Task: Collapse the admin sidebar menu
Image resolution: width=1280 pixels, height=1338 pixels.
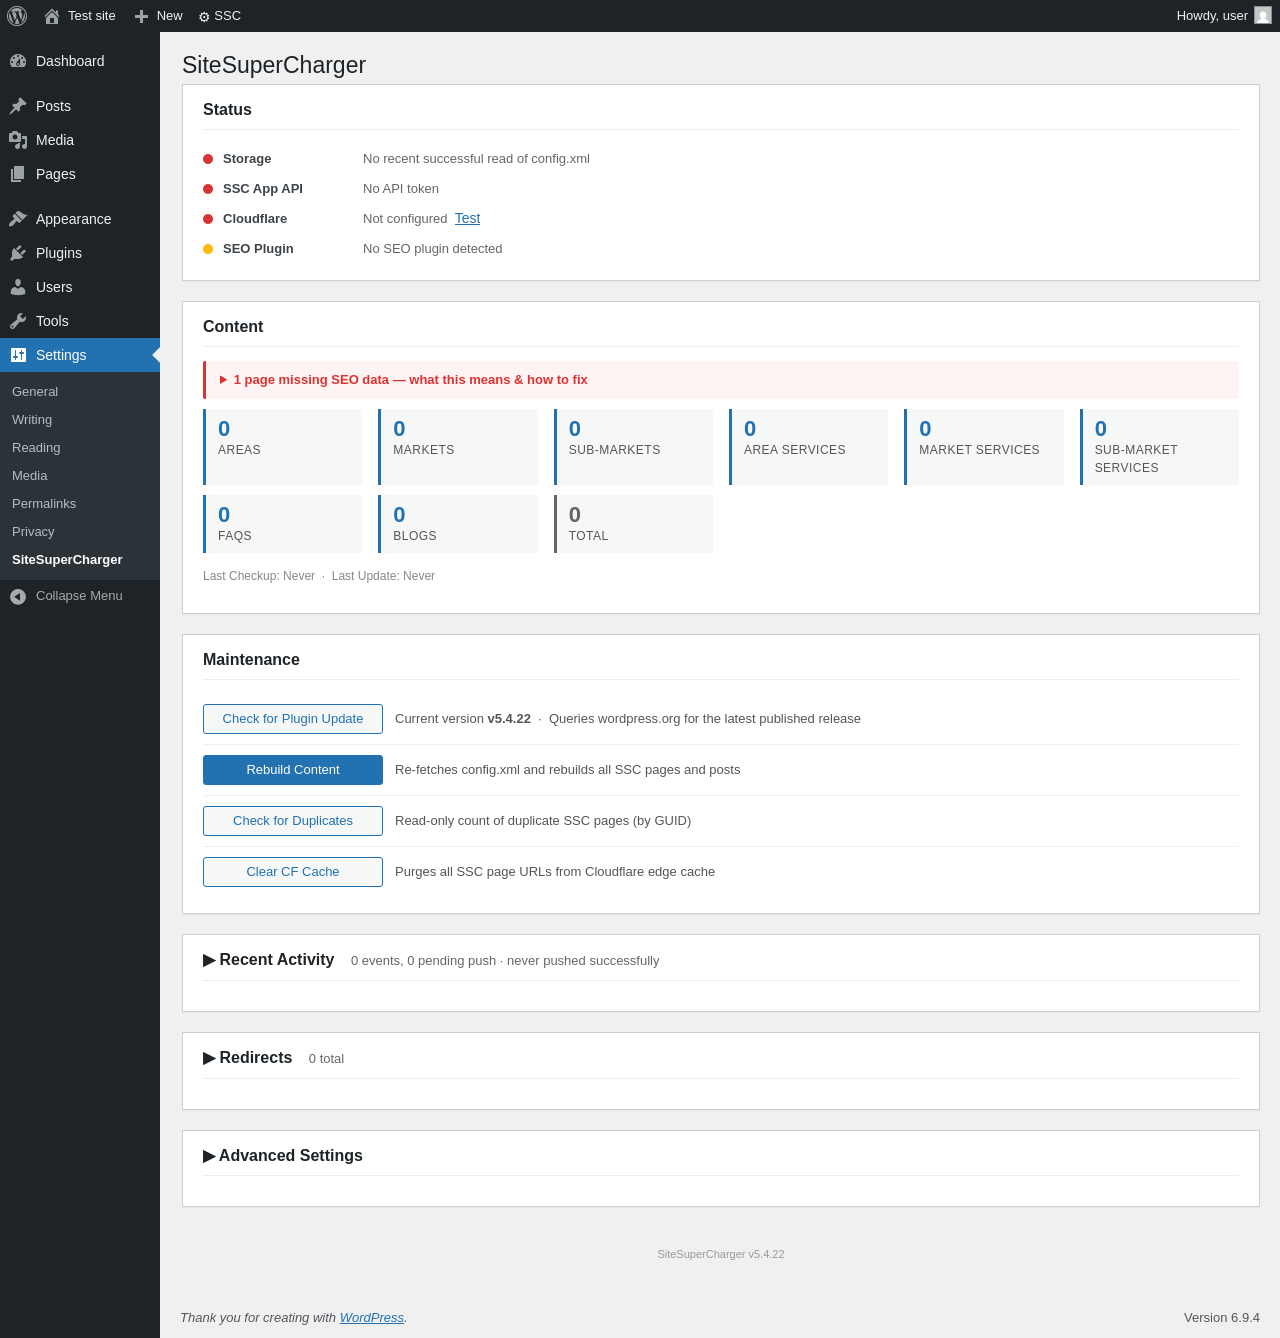Action: [x=66, y=596]
